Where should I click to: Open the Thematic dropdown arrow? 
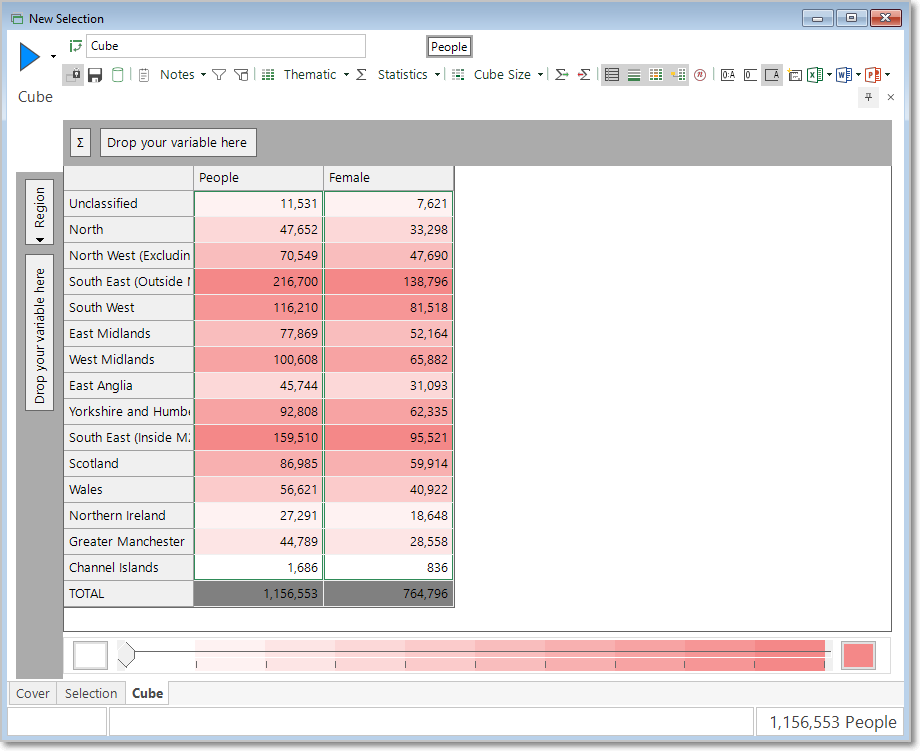(346, 75)
